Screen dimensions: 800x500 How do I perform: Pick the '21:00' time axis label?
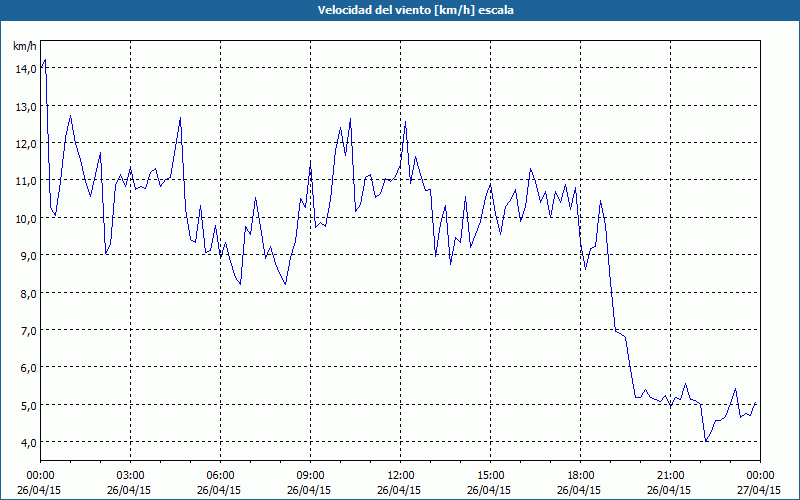(x=670, y=476)
